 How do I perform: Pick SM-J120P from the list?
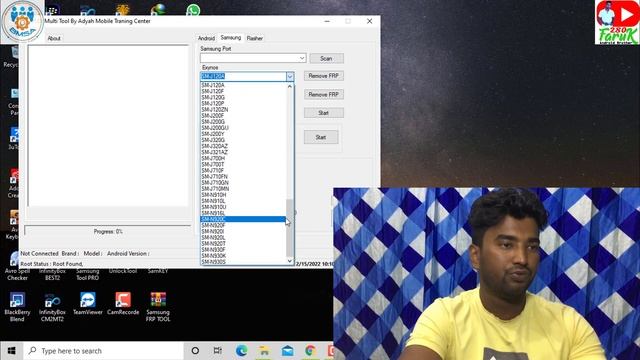coord(243,104)
